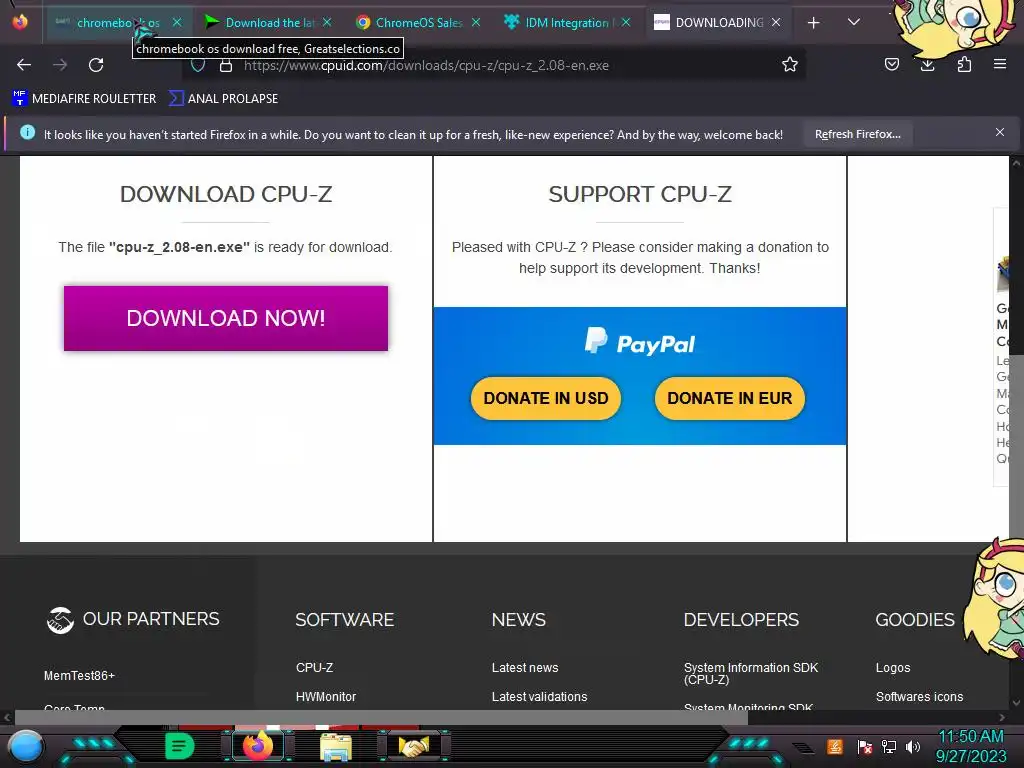Open the Logos goodies link

pyautogui.click(x=893, y=667)
